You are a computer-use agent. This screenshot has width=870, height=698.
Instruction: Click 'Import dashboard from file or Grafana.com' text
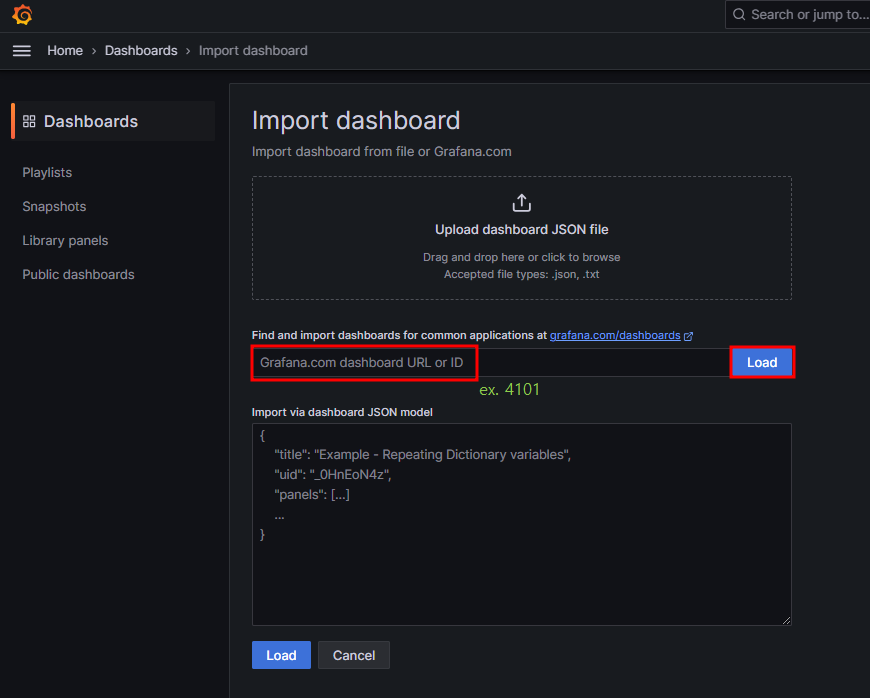[x=382, y=151]
